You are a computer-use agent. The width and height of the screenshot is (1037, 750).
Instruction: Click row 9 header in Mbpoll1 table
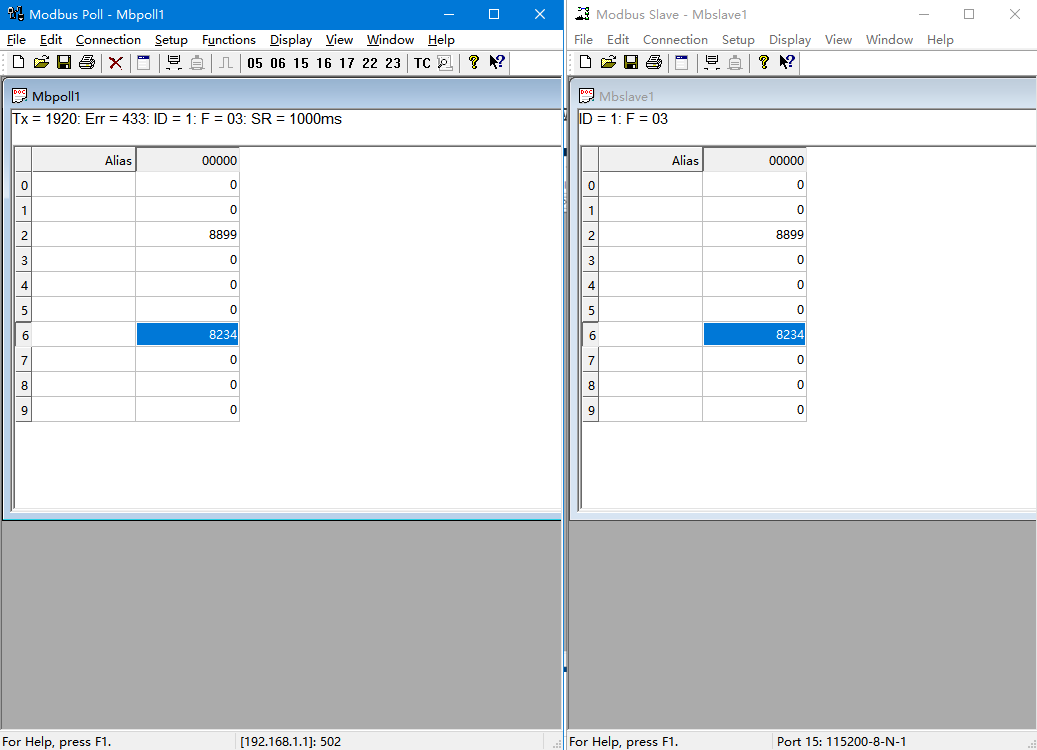(24, 410)
